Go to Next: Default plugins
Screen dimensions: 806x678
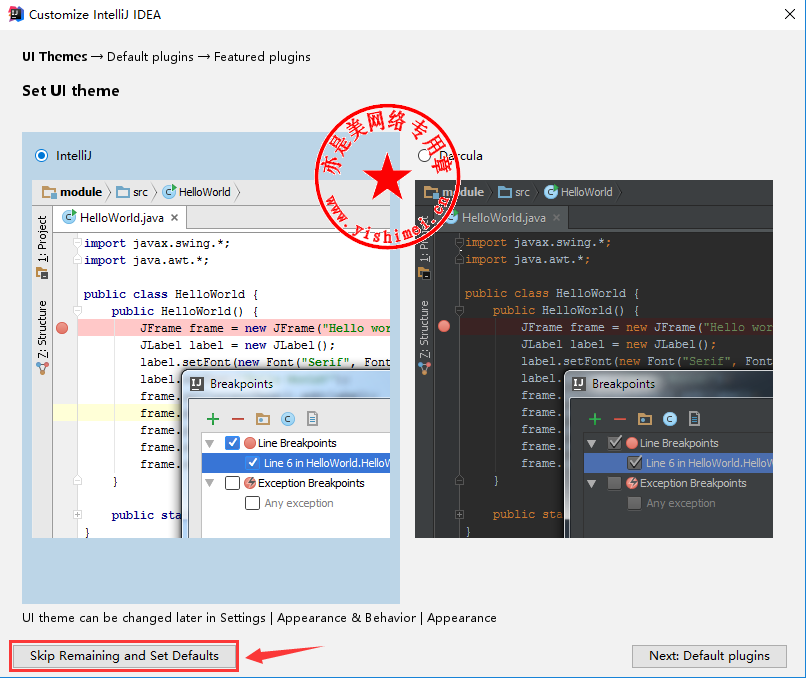(x=709, y=656)
